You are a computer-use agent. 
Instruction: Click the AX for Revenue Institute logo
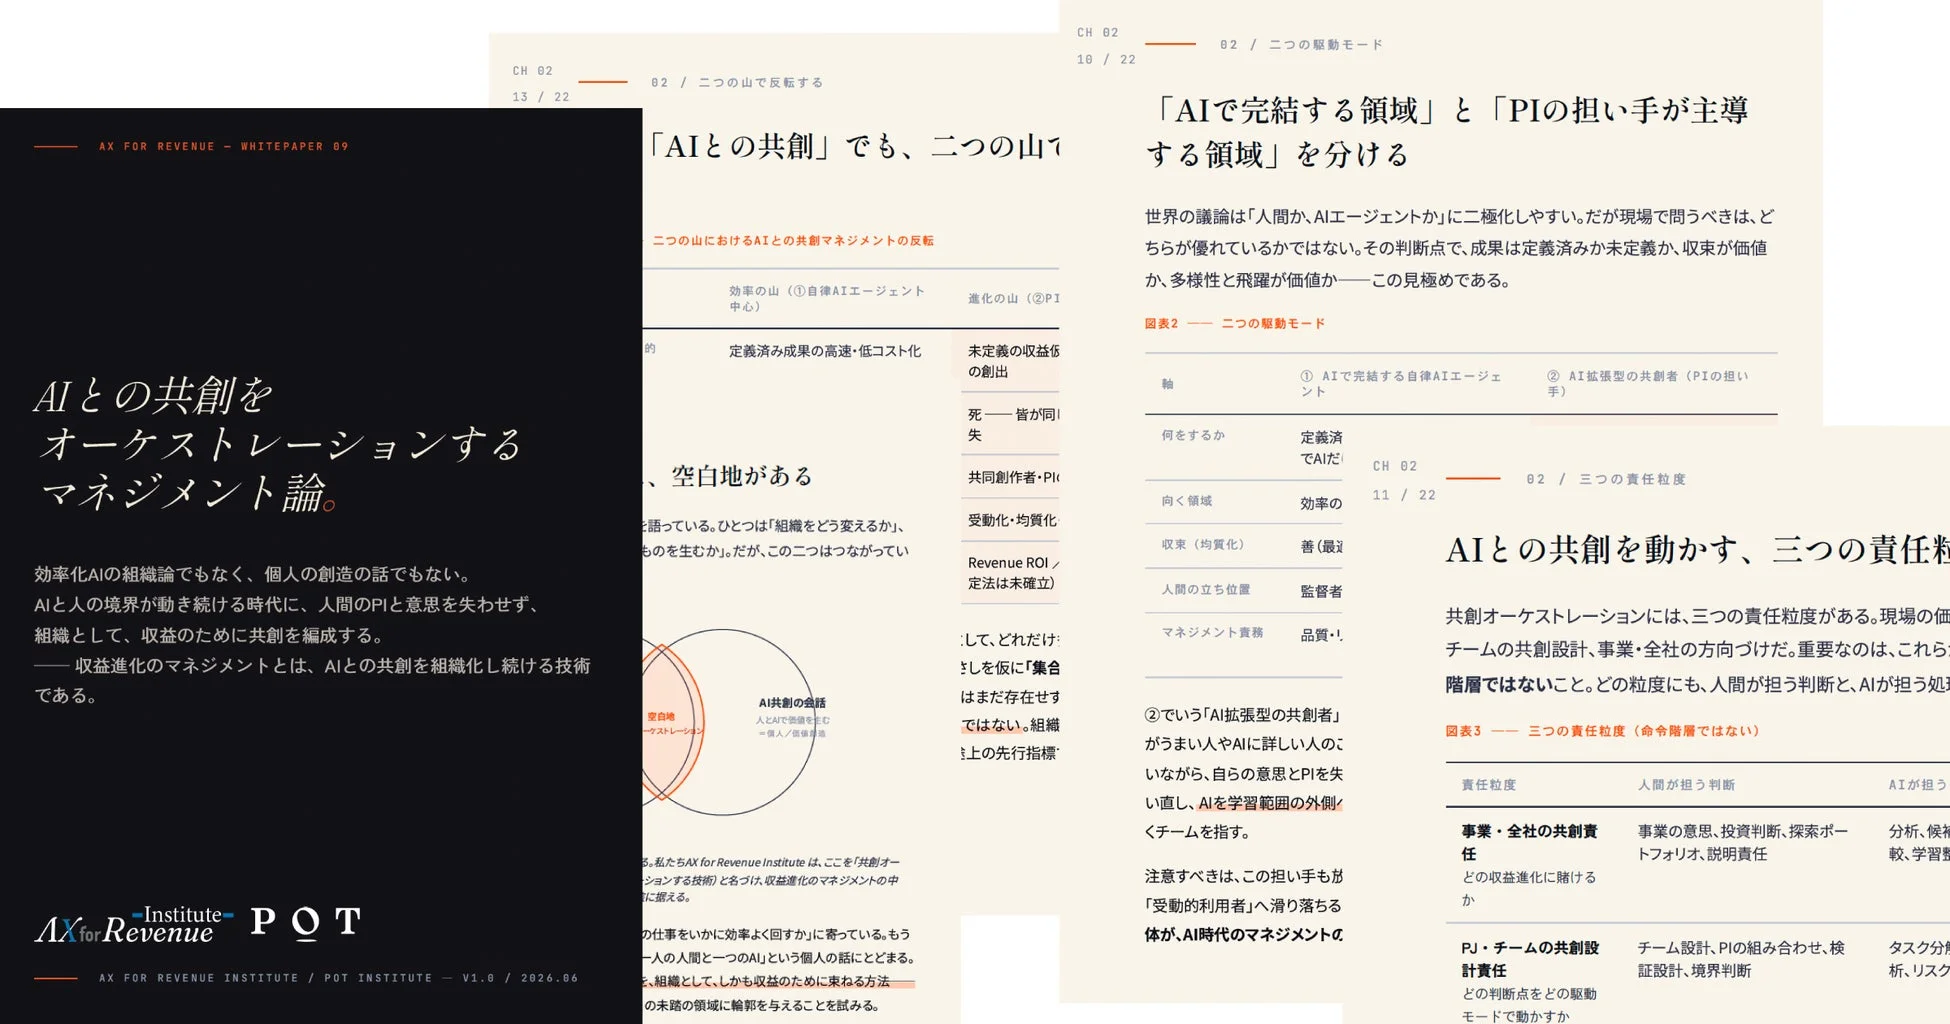(x=134, y=925)
